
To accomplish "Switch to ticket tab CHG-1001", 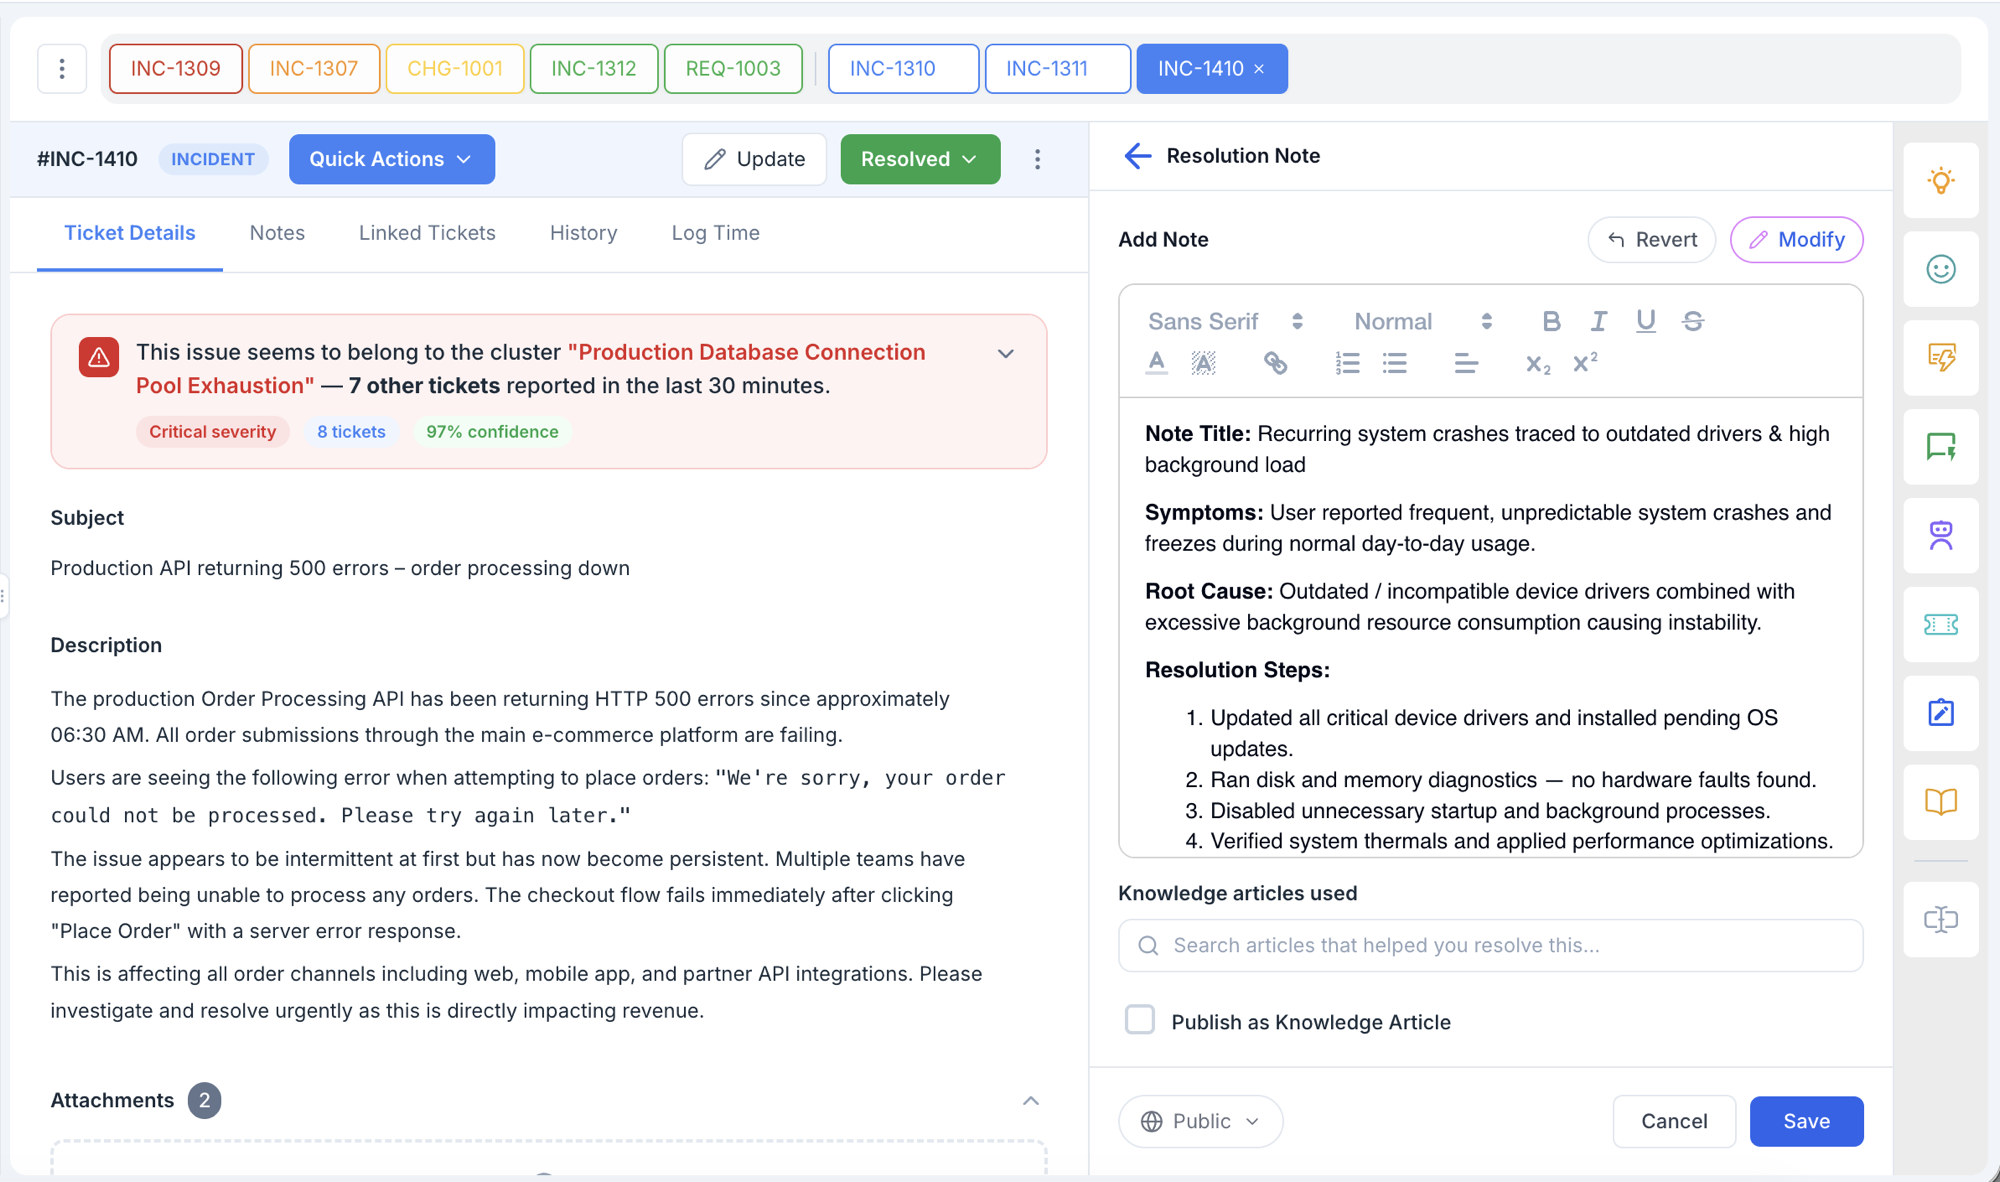I will (454, 69).
